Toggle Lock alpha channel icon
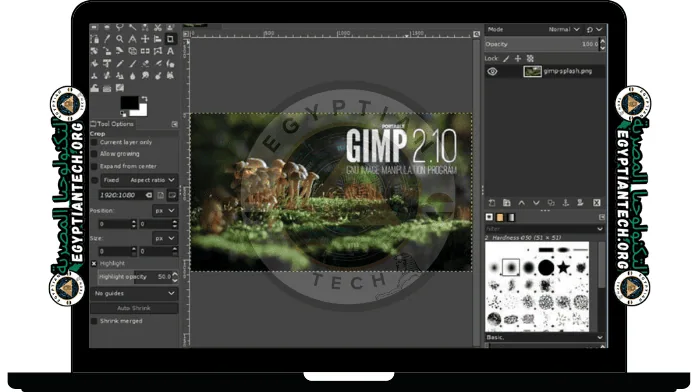Image resolution: width=698 pixels, height=392 pixels. coord(530,58)
